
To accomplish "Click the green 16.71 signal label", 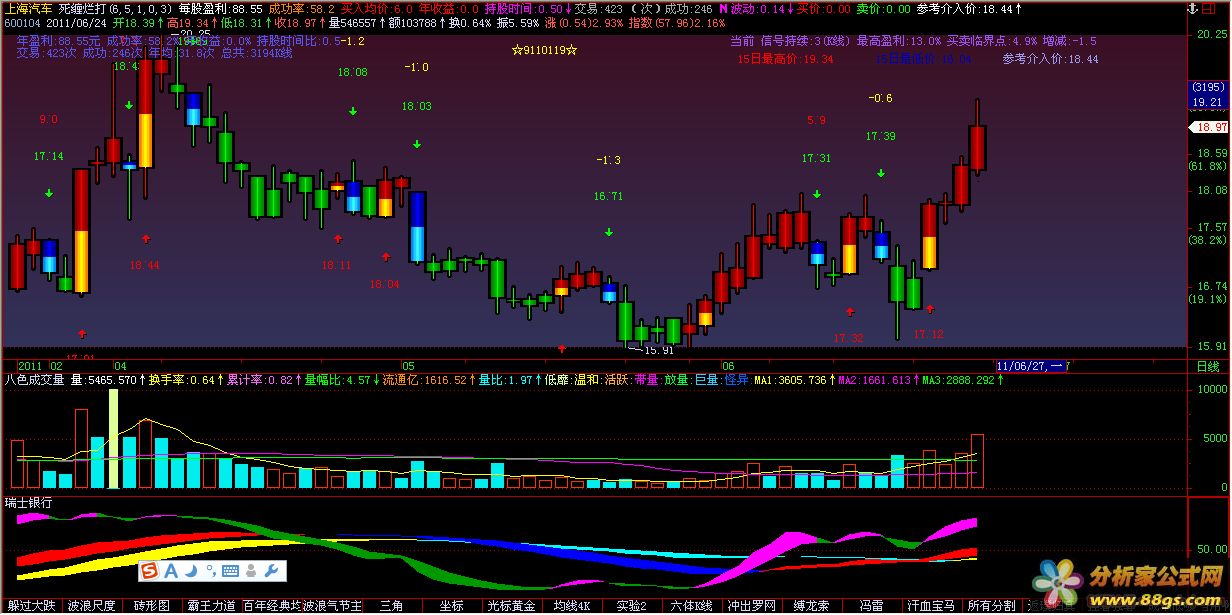I will click(608, 196).
